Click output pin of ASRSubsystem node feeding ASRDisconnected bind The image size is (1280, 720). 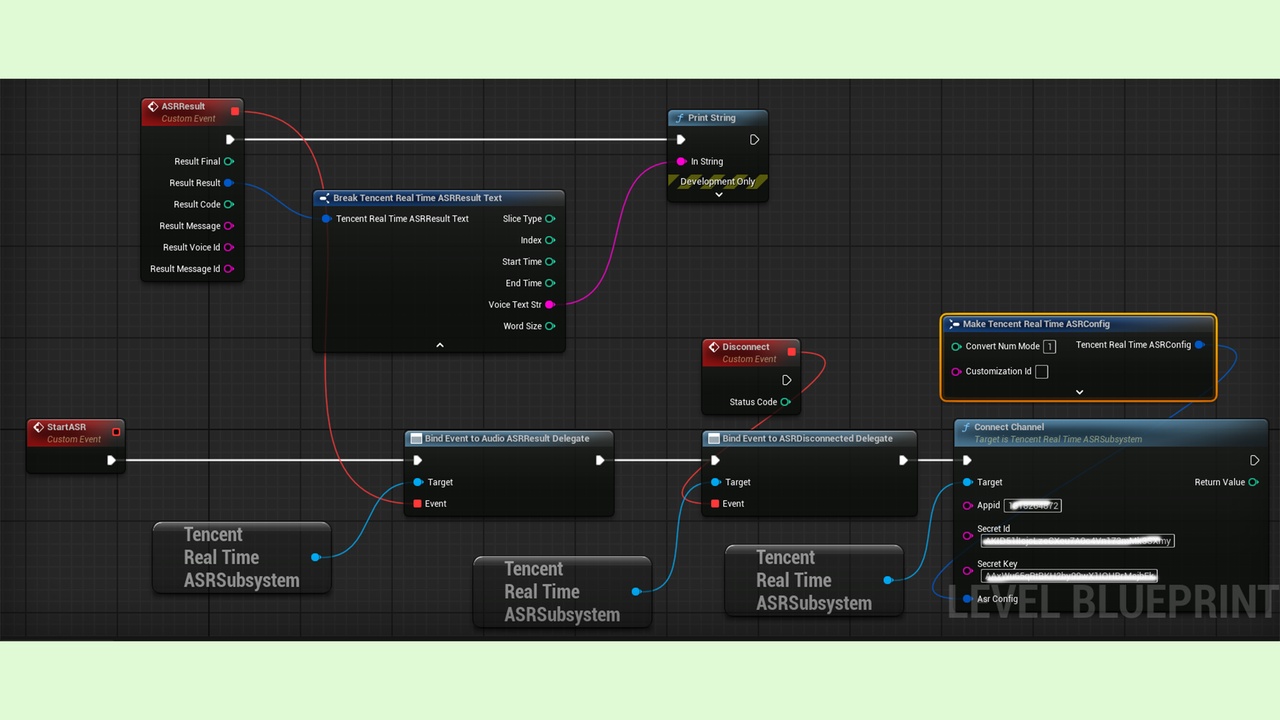tap(636, 591)
